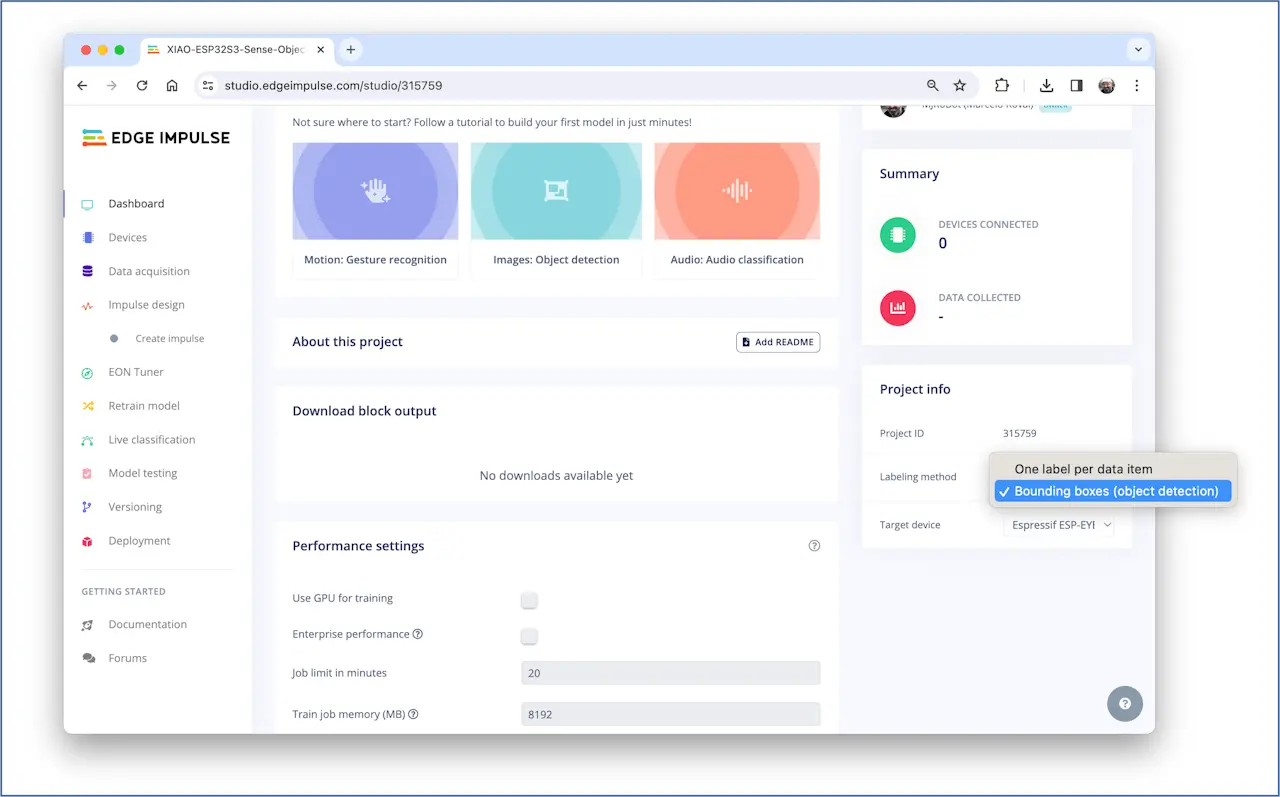The image size is (1280, 797).
Task: Open the Live classification menu item
Action: tap(151, 440)
